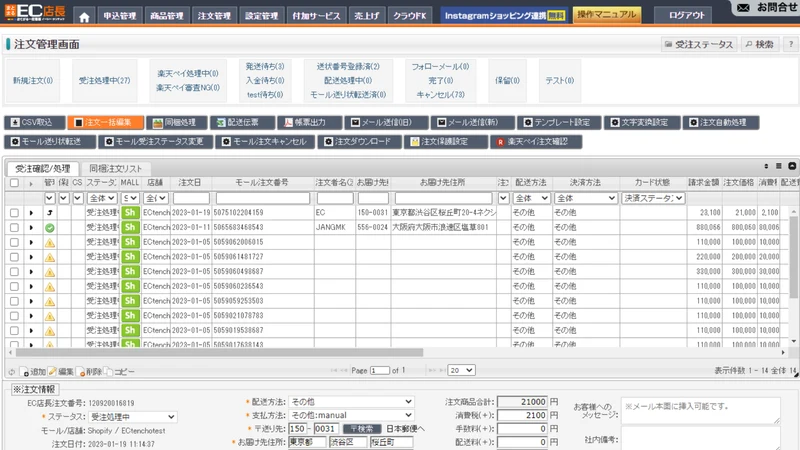Viewport: 800px width, 450px height.
Task: Open 楽天ペイ注文確認 tool
Action: click(536, 141)
